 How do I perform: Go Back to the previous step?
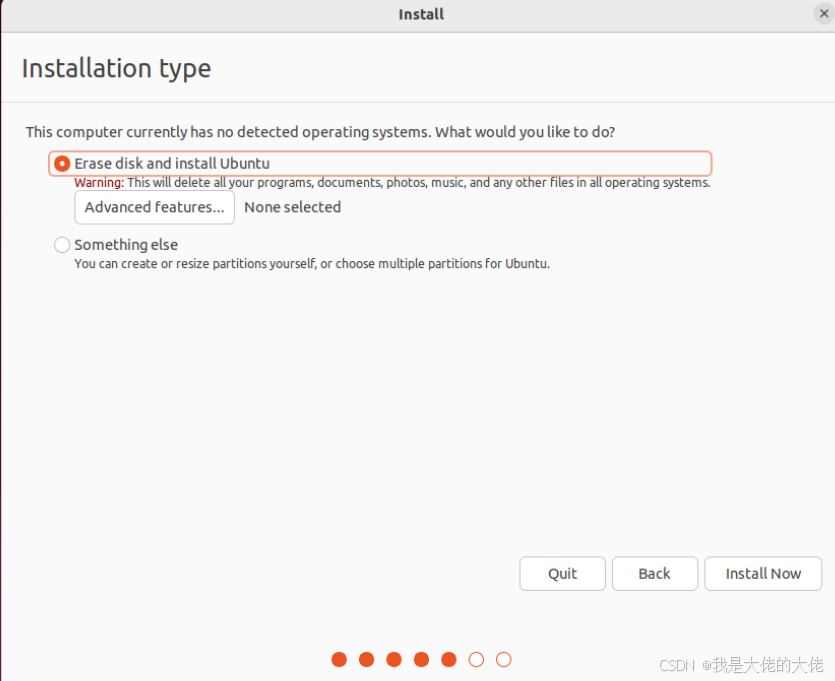(654, 573)
